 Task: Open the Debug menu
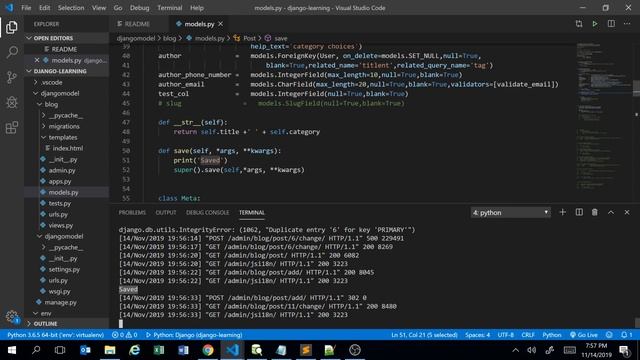(140, 8)
